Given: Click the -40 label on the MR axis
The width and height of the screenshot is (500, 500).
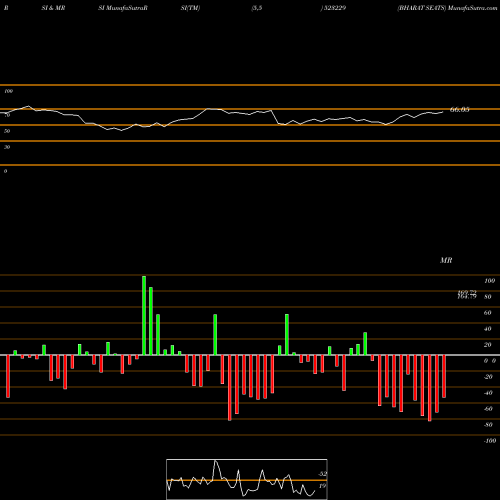Looking at the screenshot, I should (488, 393).
